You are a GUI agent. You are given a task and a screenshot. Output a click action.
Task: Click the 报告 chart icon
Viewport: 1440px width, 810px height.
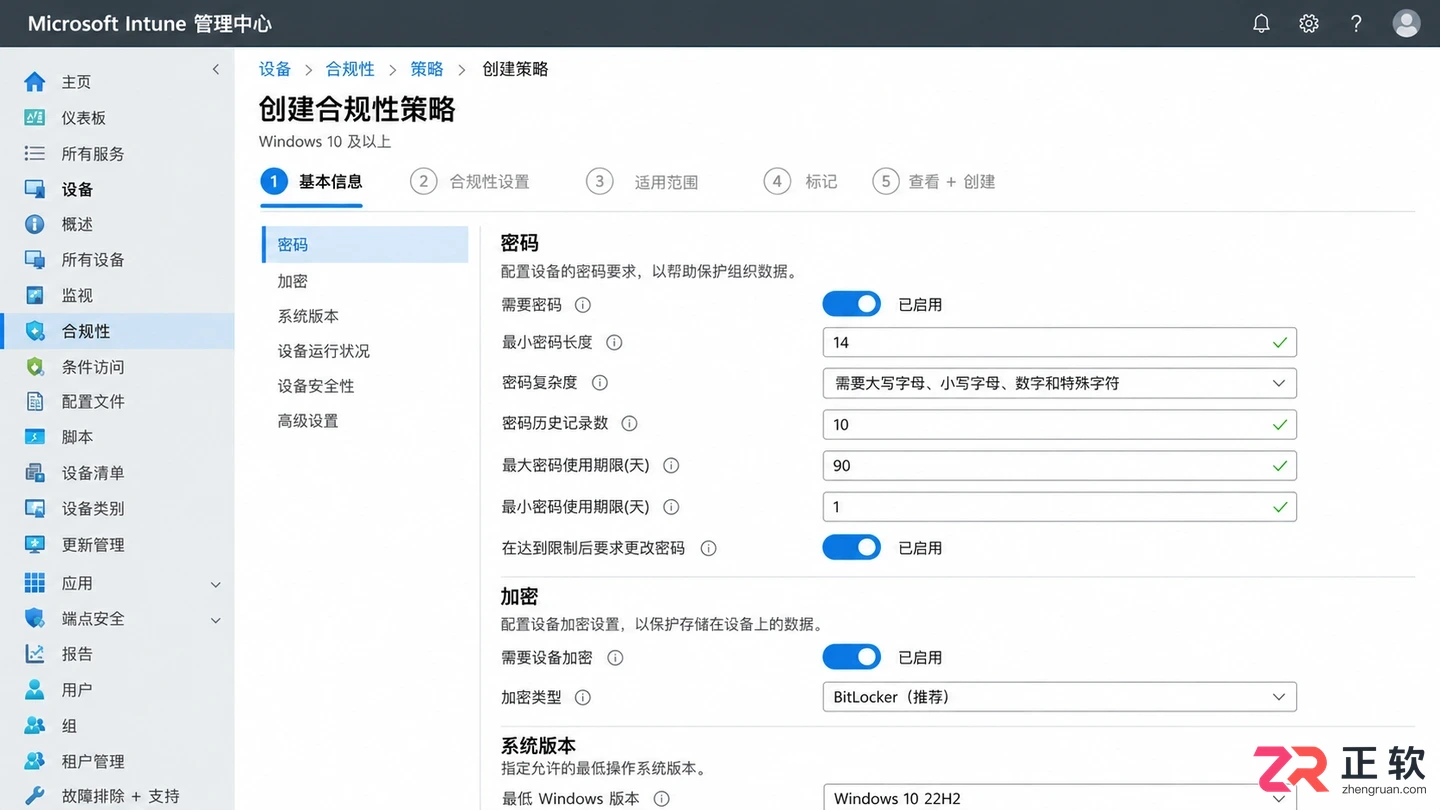coord(35,654)
